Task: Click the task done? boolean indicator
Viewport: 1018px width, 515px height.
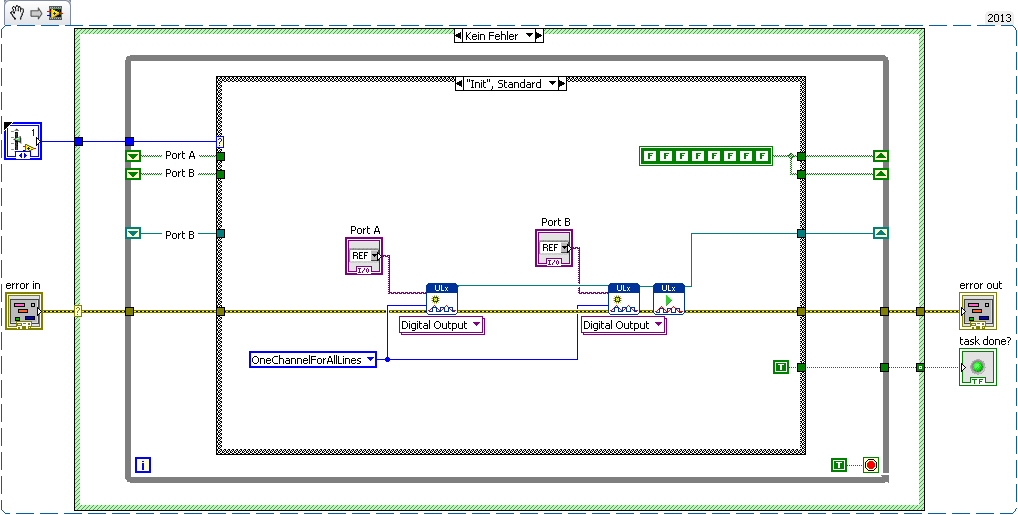Action: pyautogui.click(x=978, y=367)
